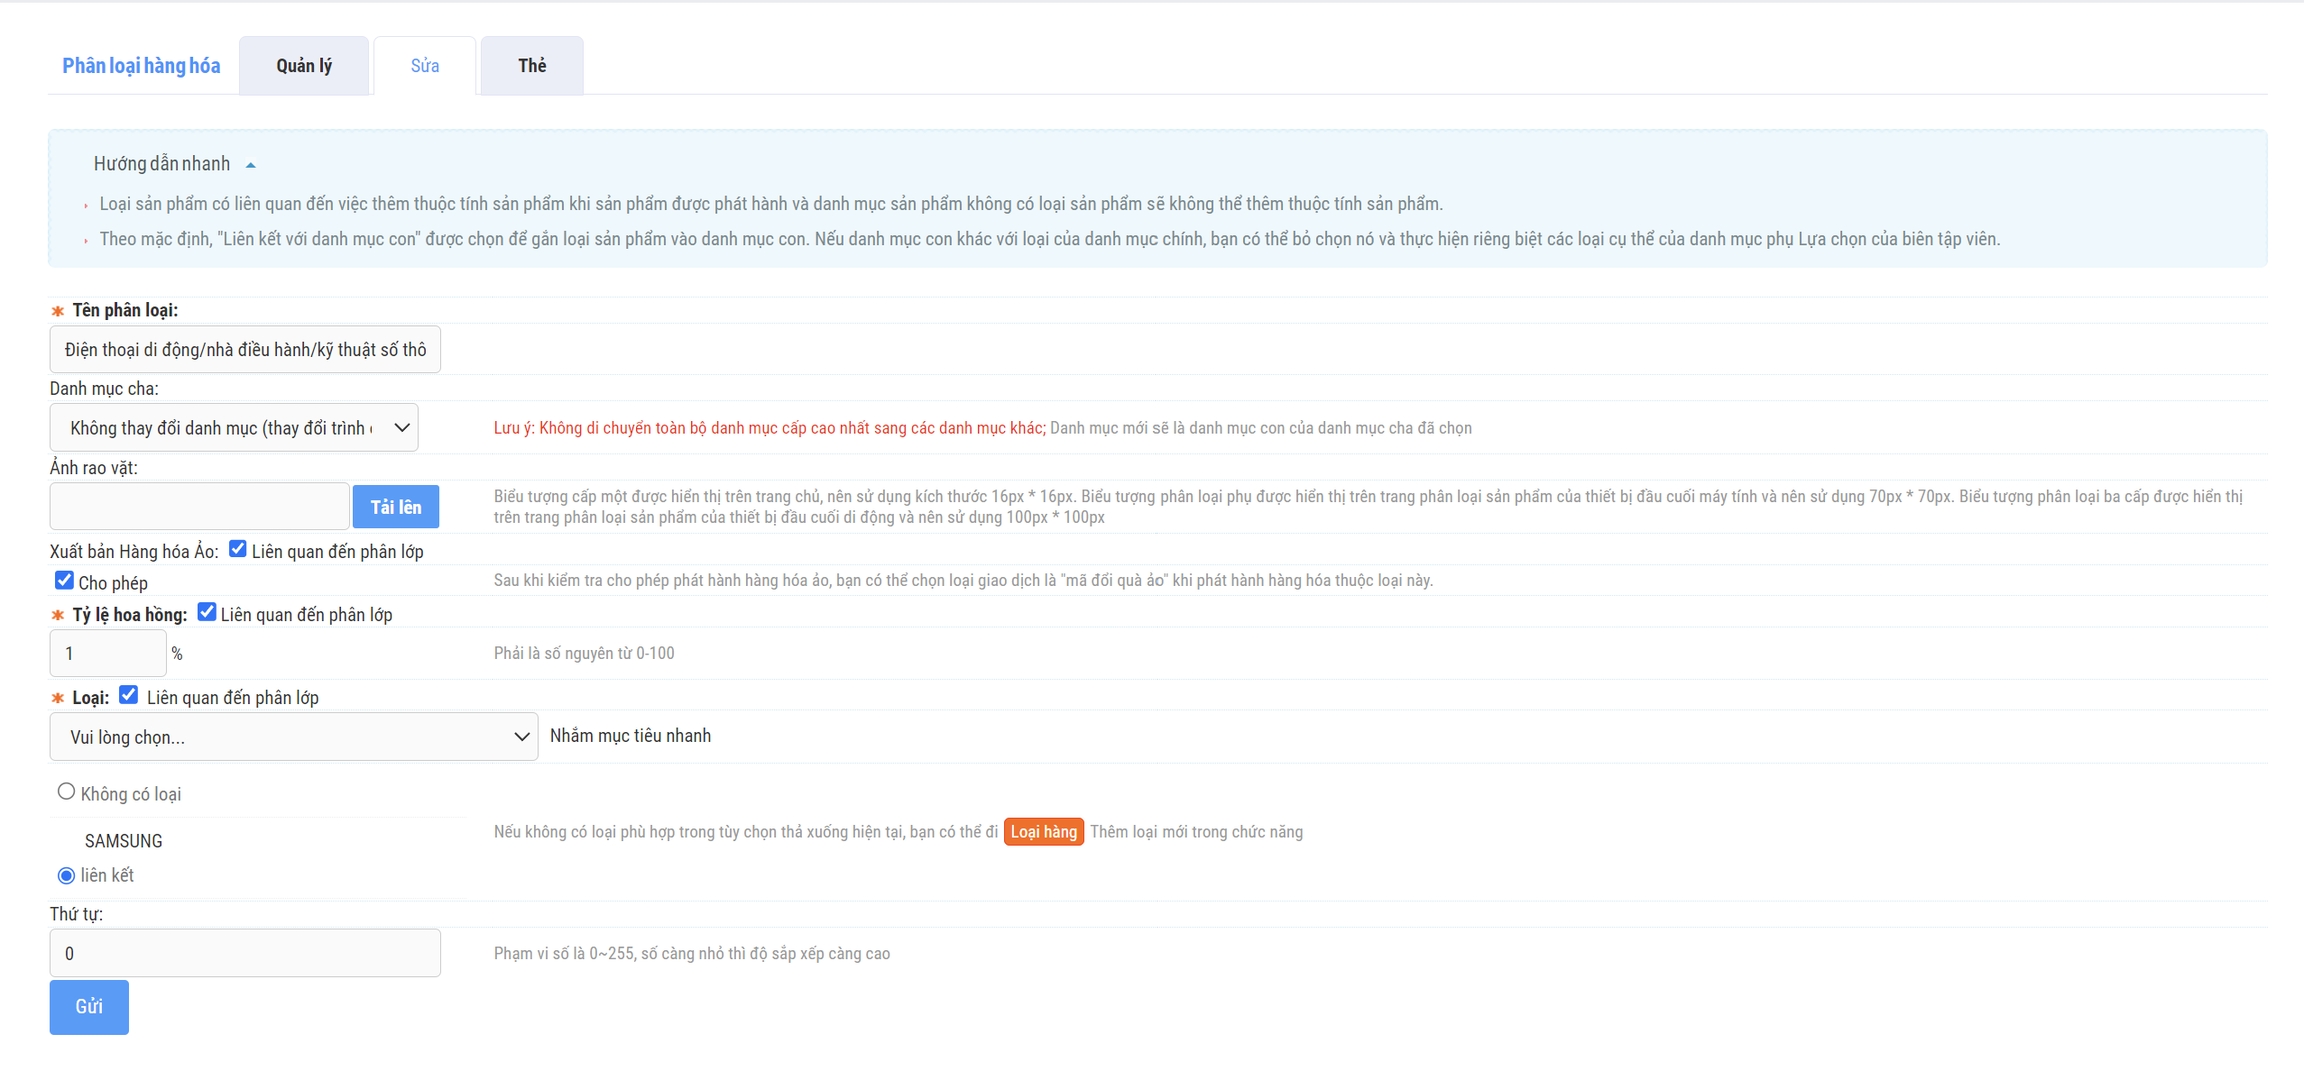Click the Thứ tự sort order field
Viewport: 2304px width, 1071px height.
(245, 954)
